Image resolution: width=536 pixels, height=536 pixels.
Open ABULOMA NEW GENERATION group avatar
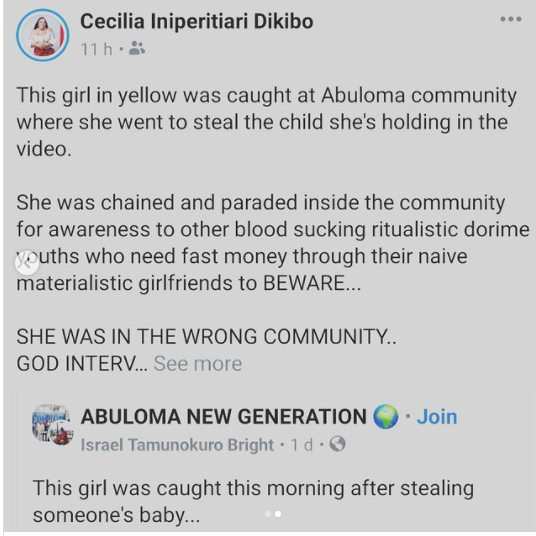[52, 425]
